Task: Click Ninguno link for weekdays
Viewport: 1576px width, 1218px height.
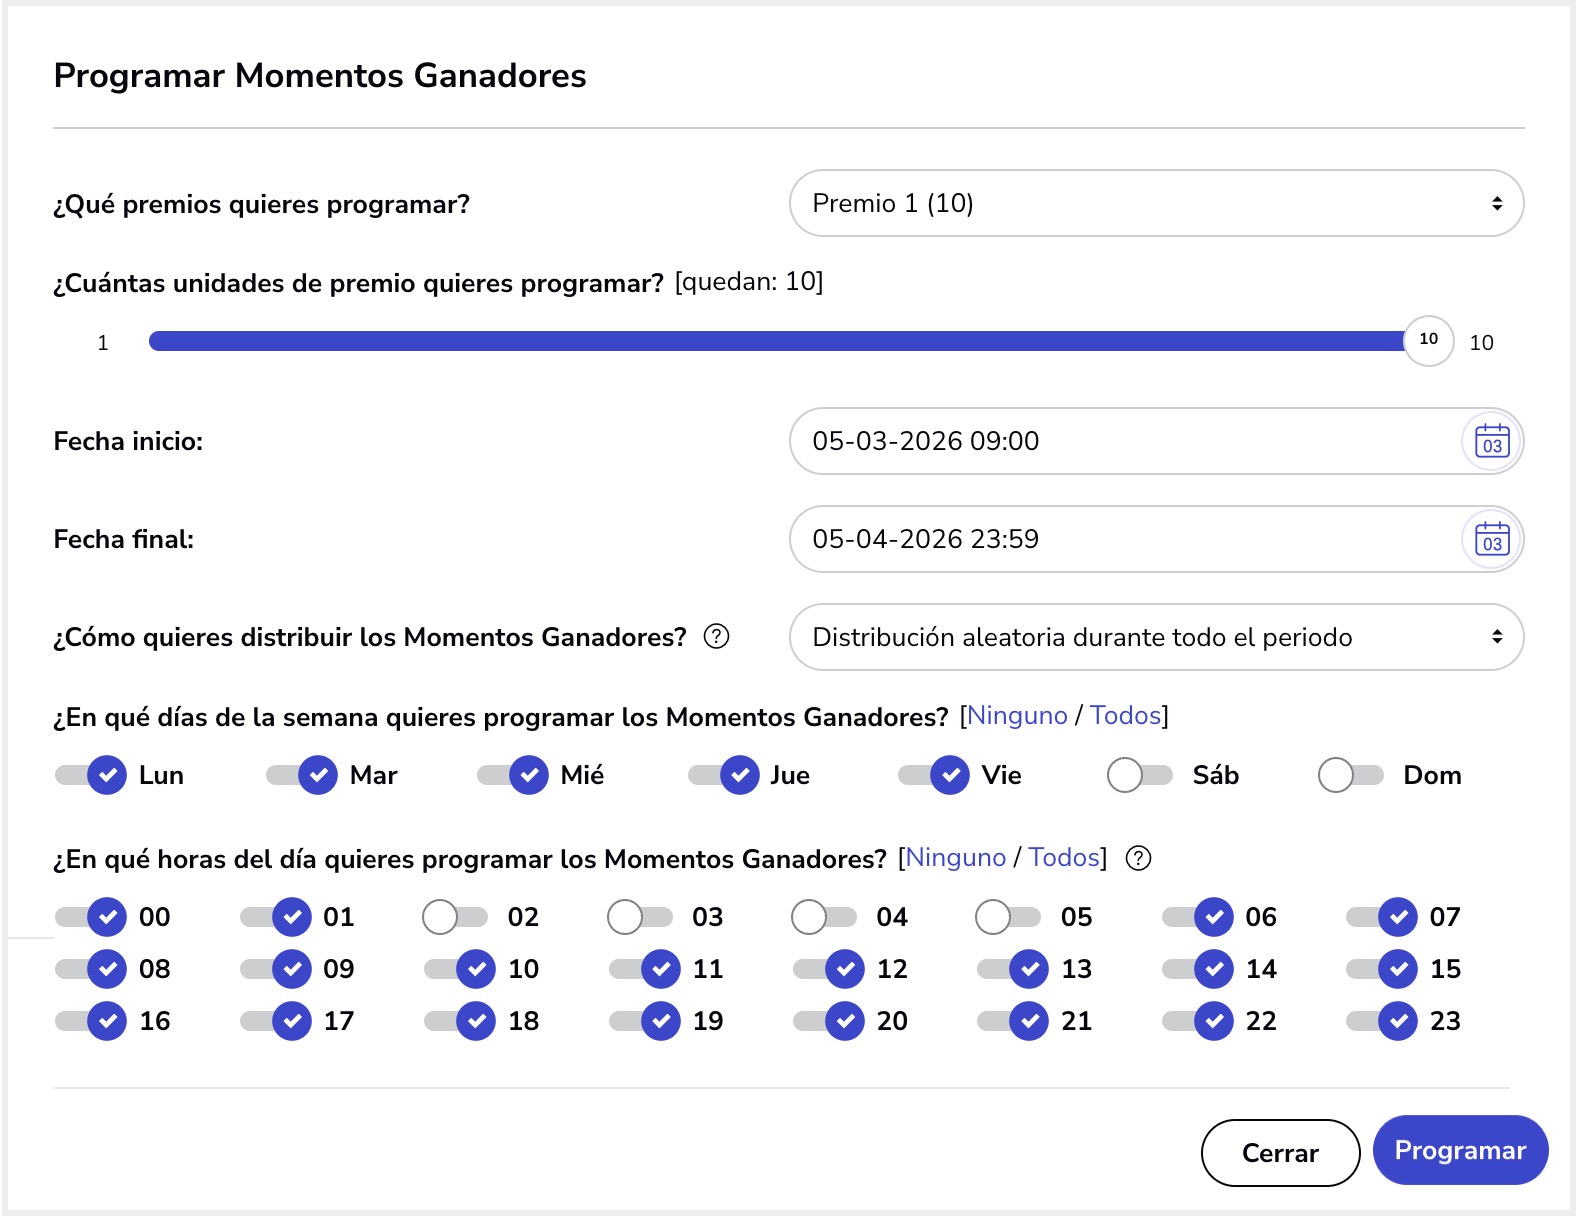Action: 1017,716
